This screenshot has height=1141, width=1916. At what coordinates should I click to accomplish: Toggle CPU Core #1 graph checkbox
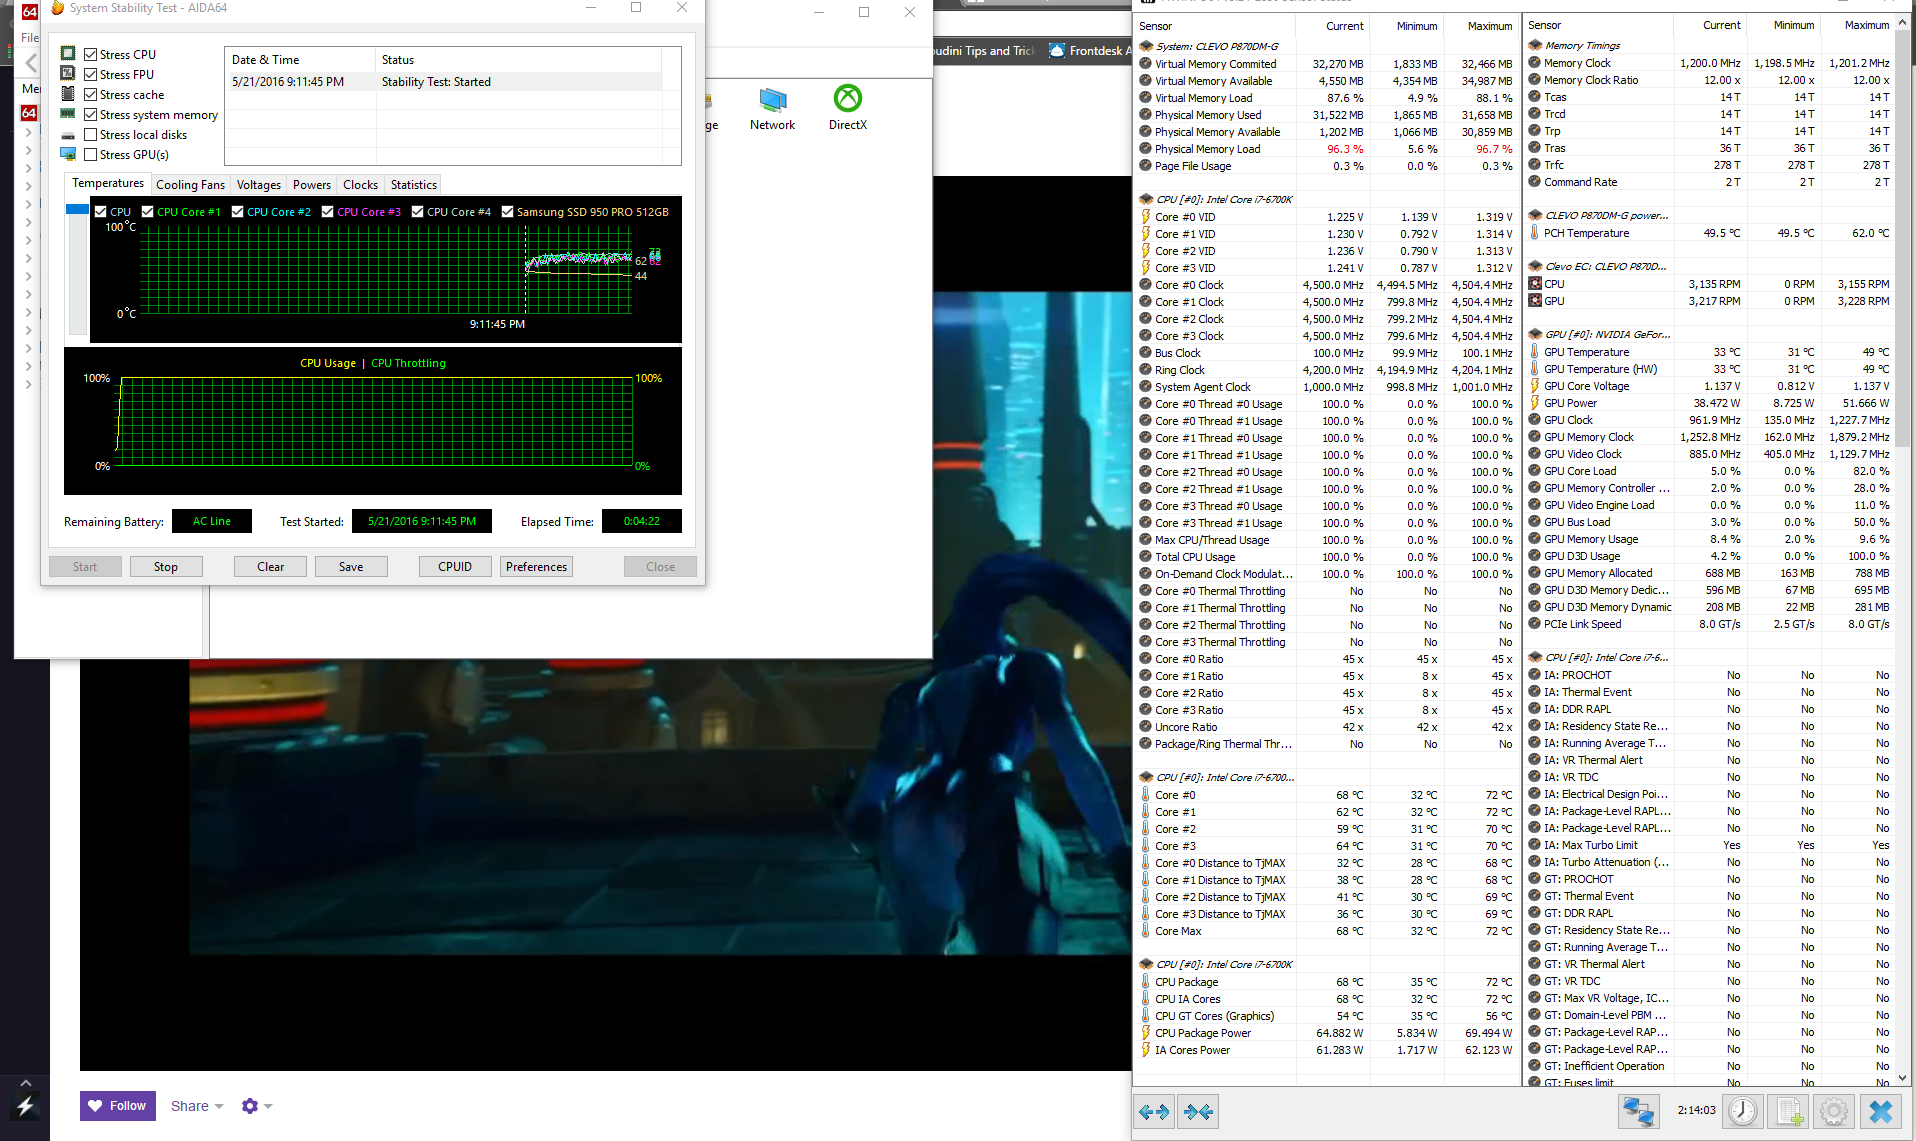(x=148, y=212)
